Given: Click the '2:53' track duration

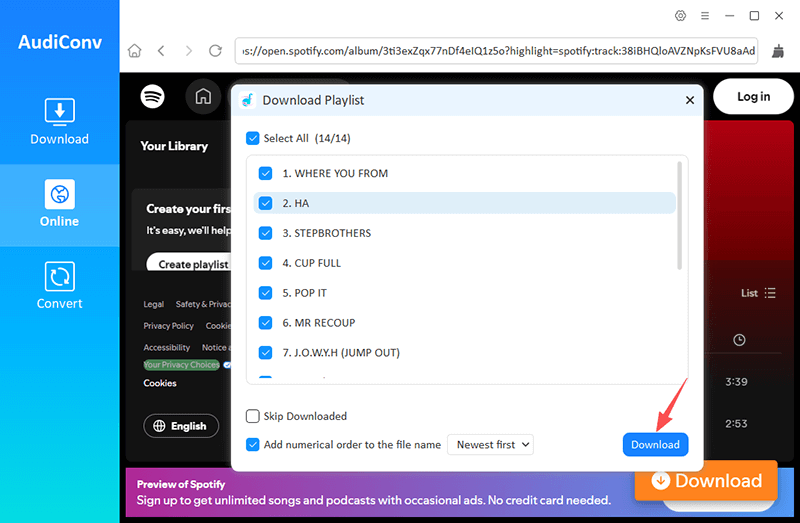Looking at the screenshot, I should [x=736, y=424].
